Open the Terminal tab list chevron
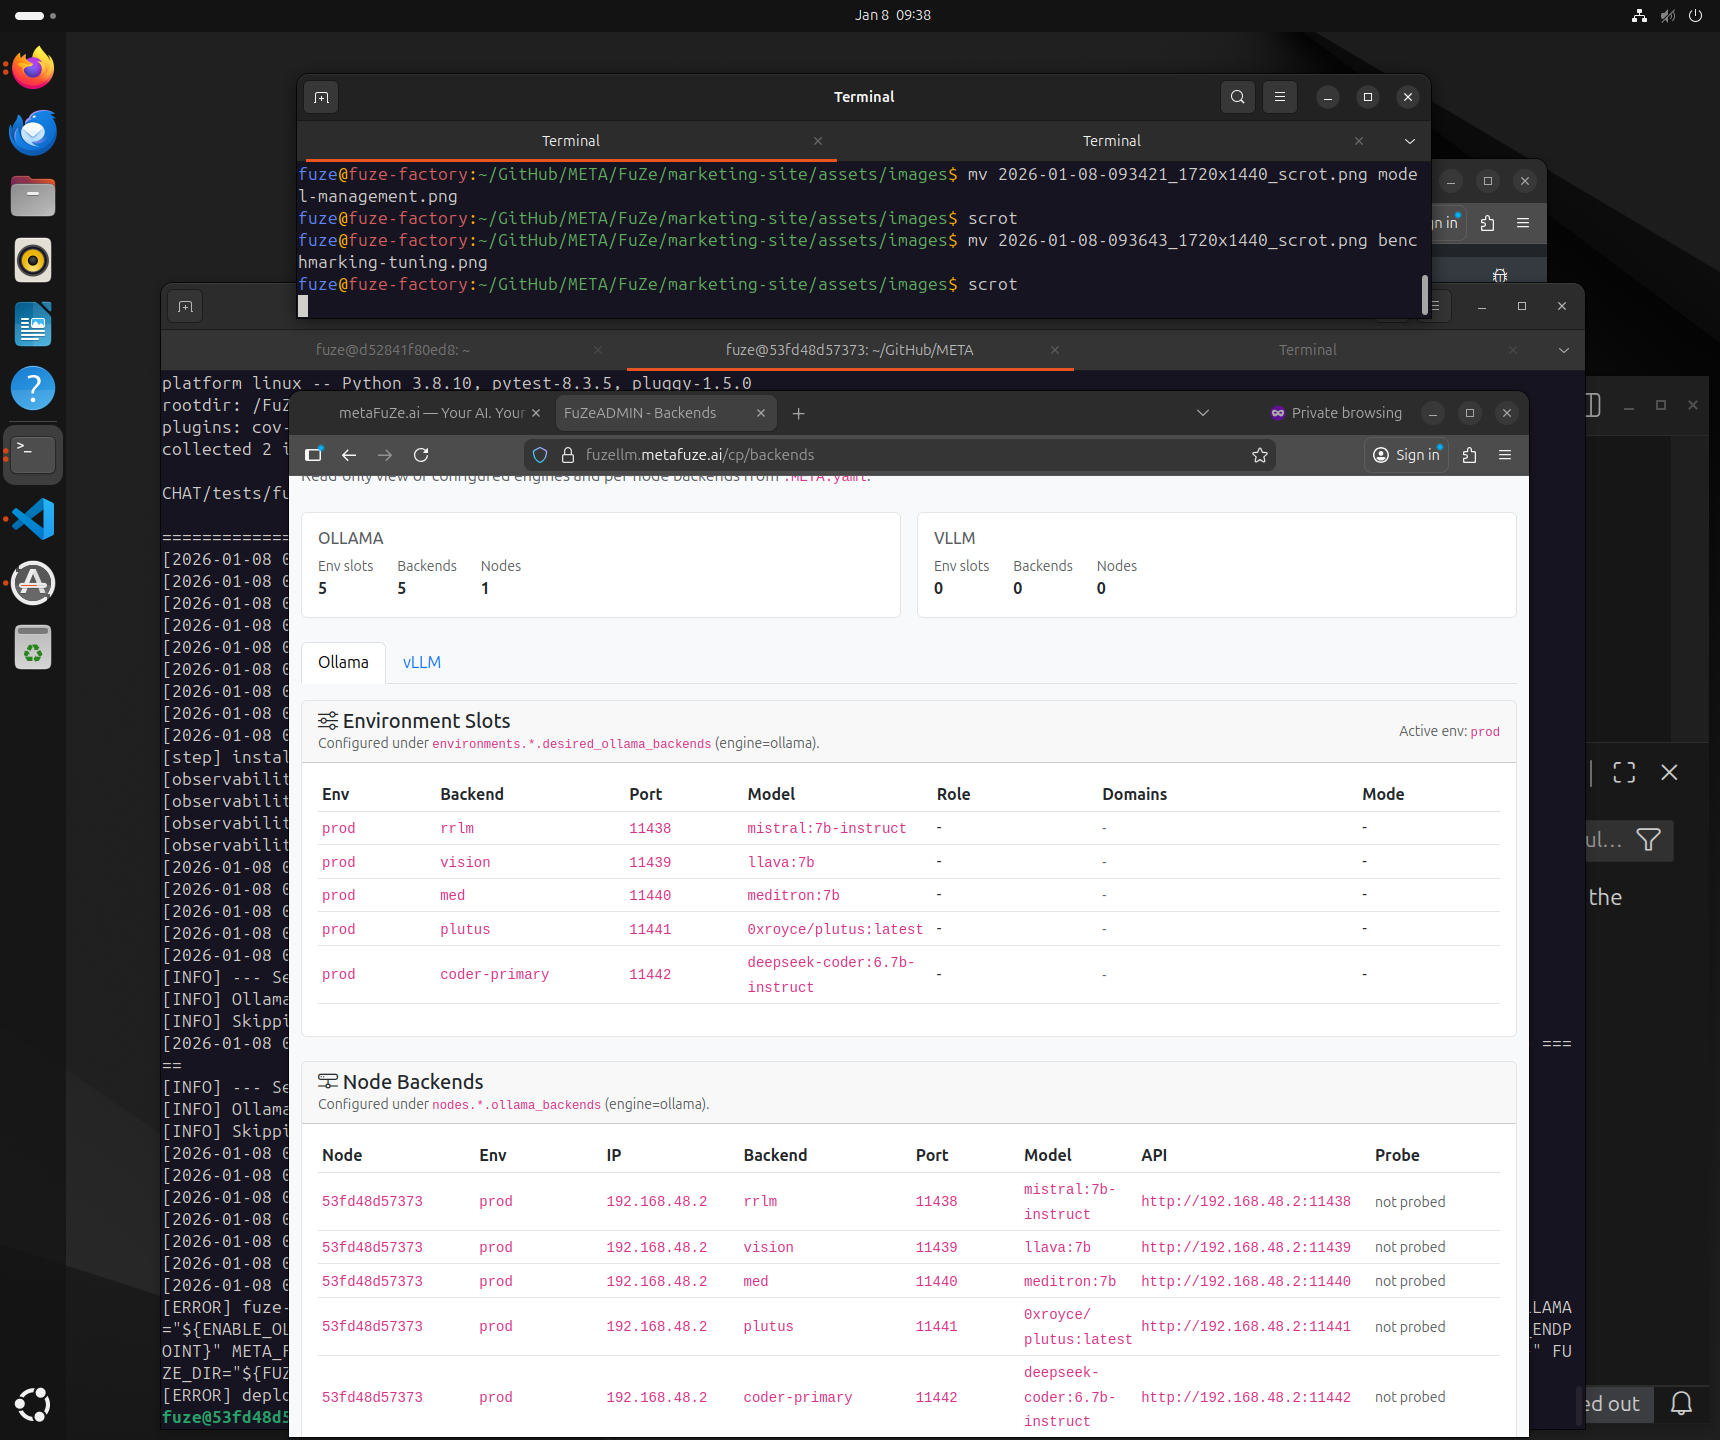Viewport: 1720px width, 1440px height. (1409, 141)
